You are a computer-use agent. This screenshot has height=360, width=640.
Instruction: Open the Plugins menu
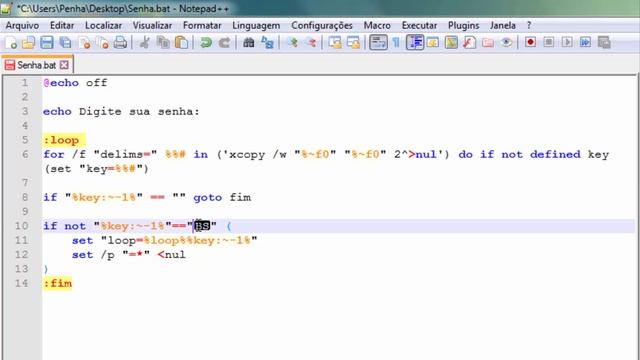click(463, 25)
